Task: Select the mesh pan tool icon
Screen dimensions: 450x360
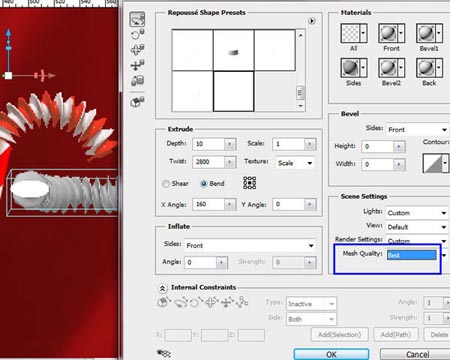Action: tap(137, 50)
